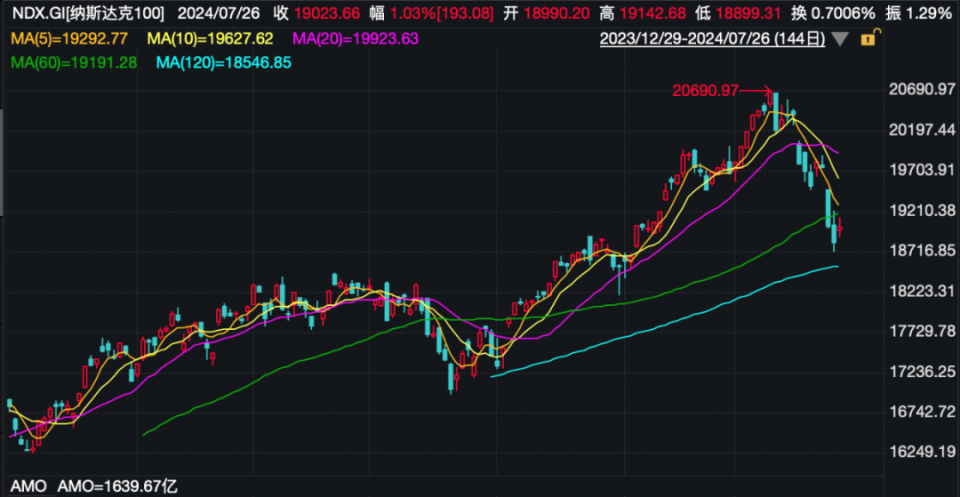Click the red 20690.97 peak price annotation
960x497 pixels.
coord(705,90)
